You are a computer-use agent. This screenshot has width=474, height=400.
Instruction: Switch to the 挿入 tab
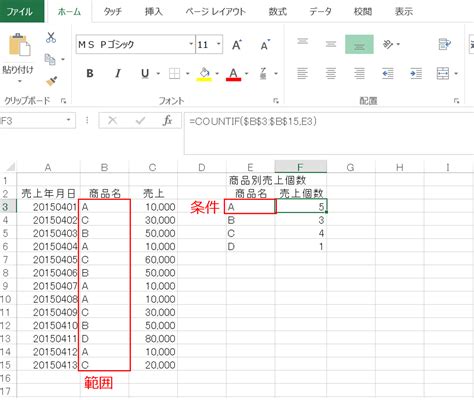click(x=153, y=12)
